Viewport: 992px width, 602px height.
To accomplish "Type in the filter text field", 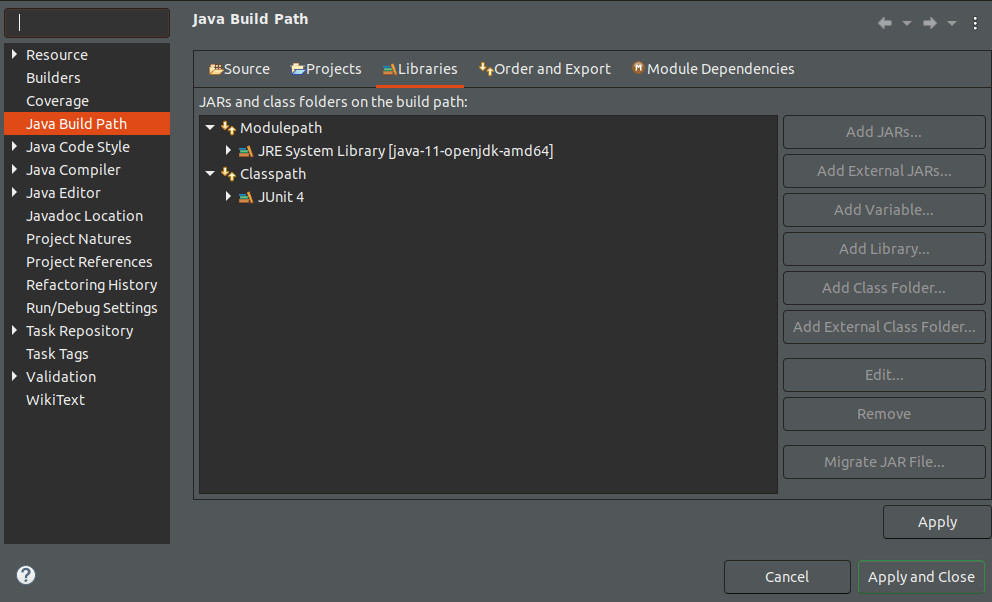I will click(86, 23).
